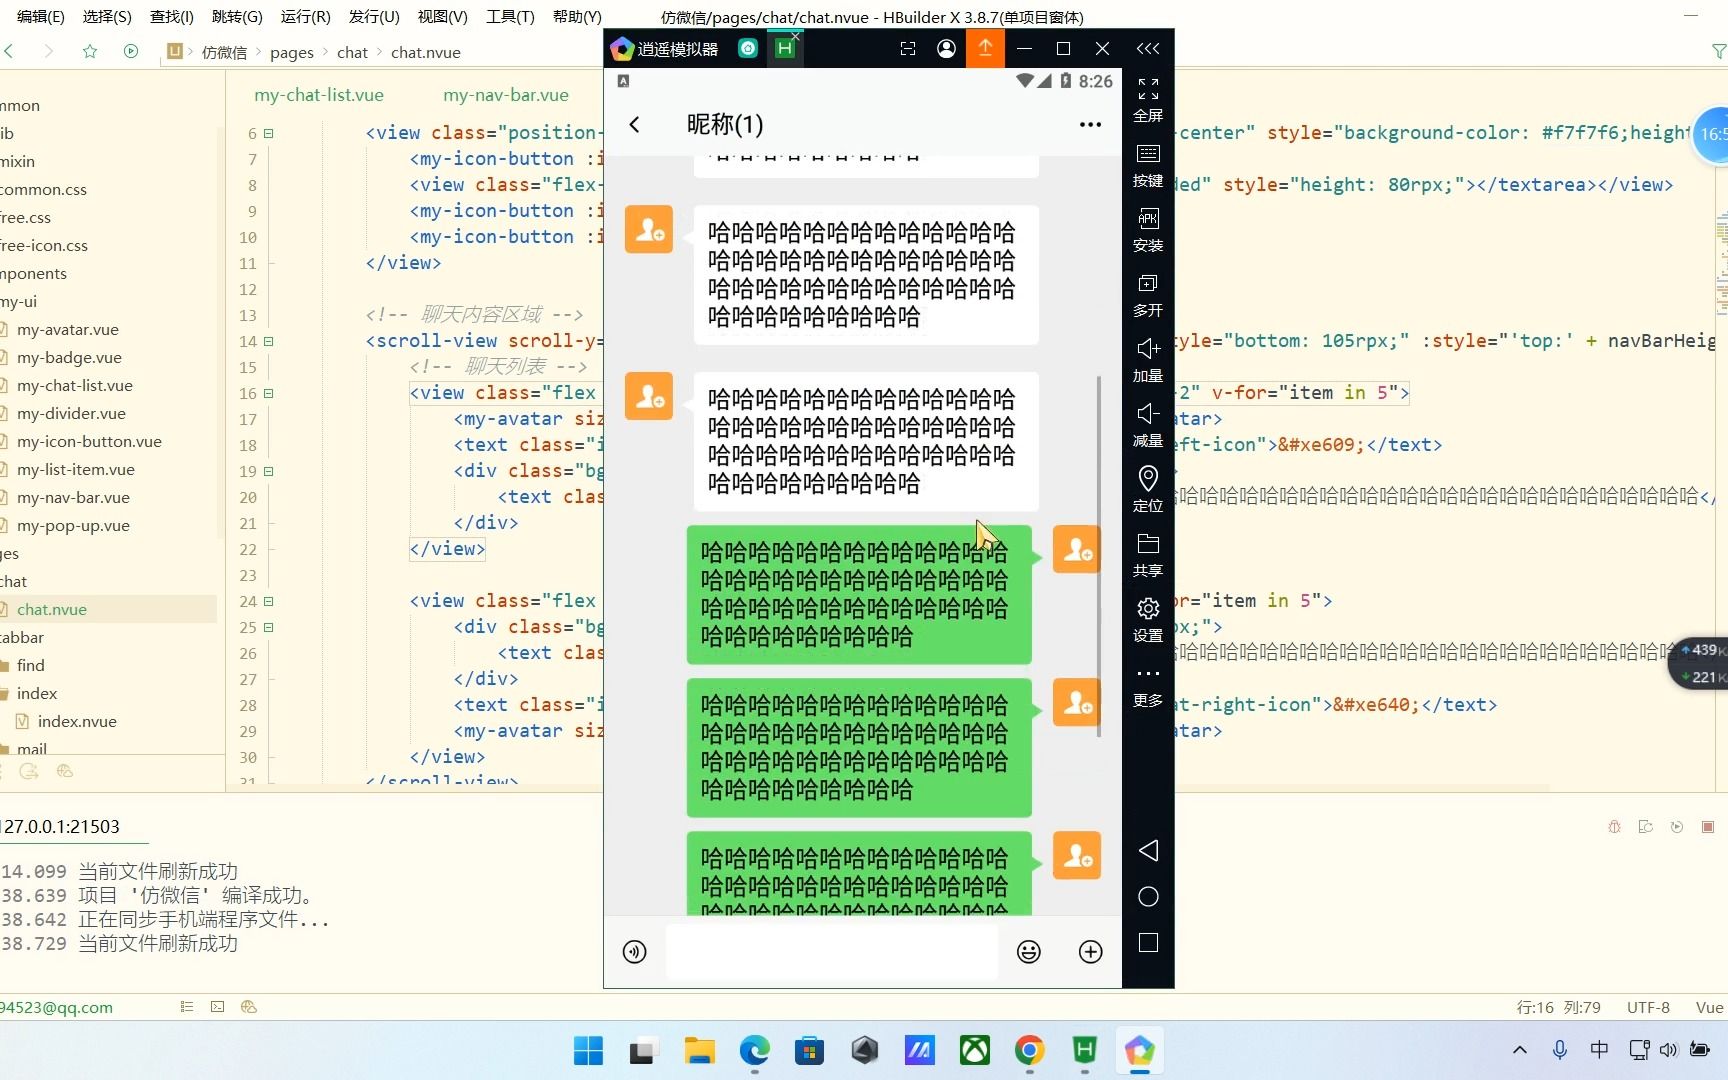The image size is (1728, 1080).
Task: Collapse code fold at line 16
Action: click(x=268, y=393)
